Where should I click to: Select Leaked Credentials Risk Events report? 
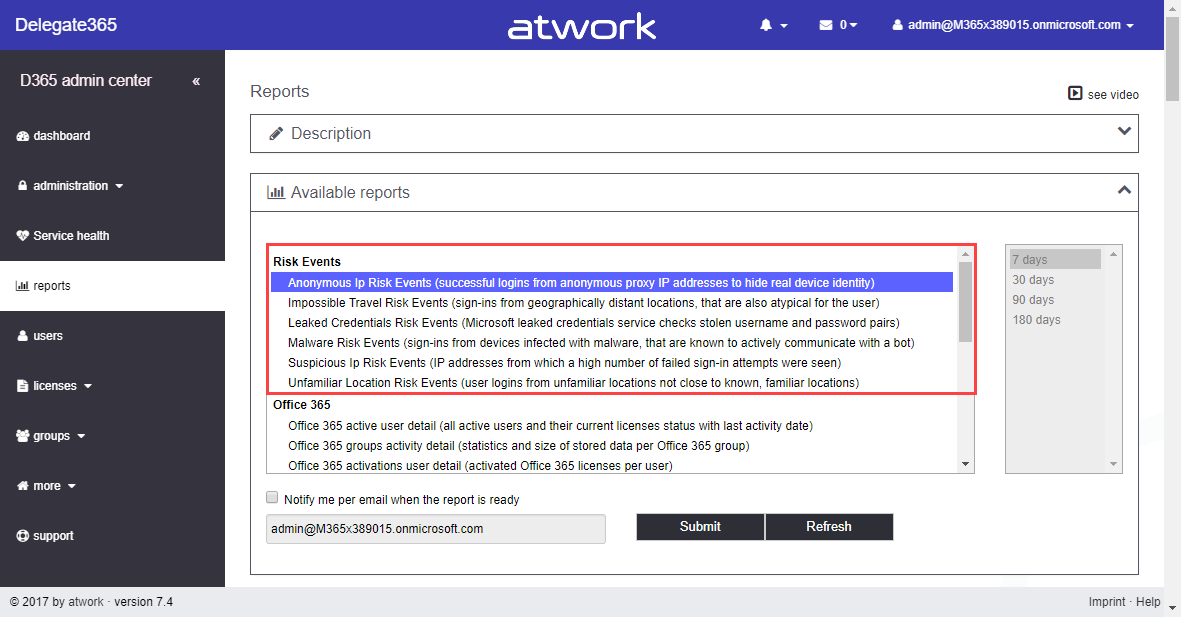(612, 322)
